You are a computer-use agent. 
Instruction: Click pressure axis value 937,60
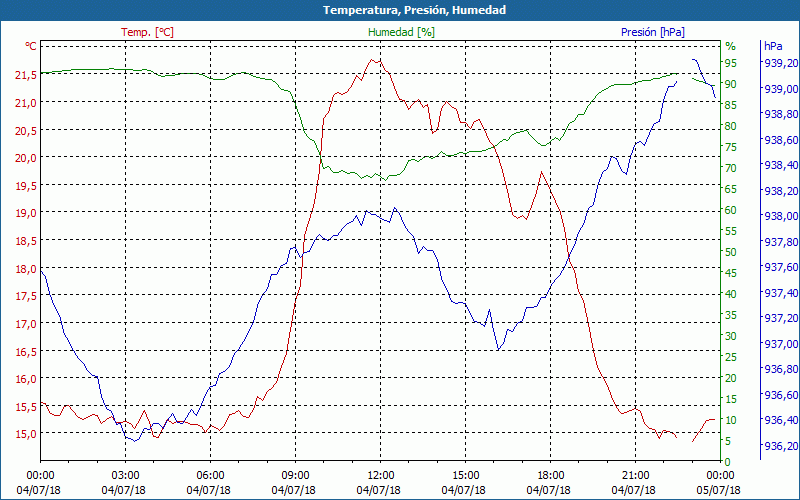click(x=779, y=267)
